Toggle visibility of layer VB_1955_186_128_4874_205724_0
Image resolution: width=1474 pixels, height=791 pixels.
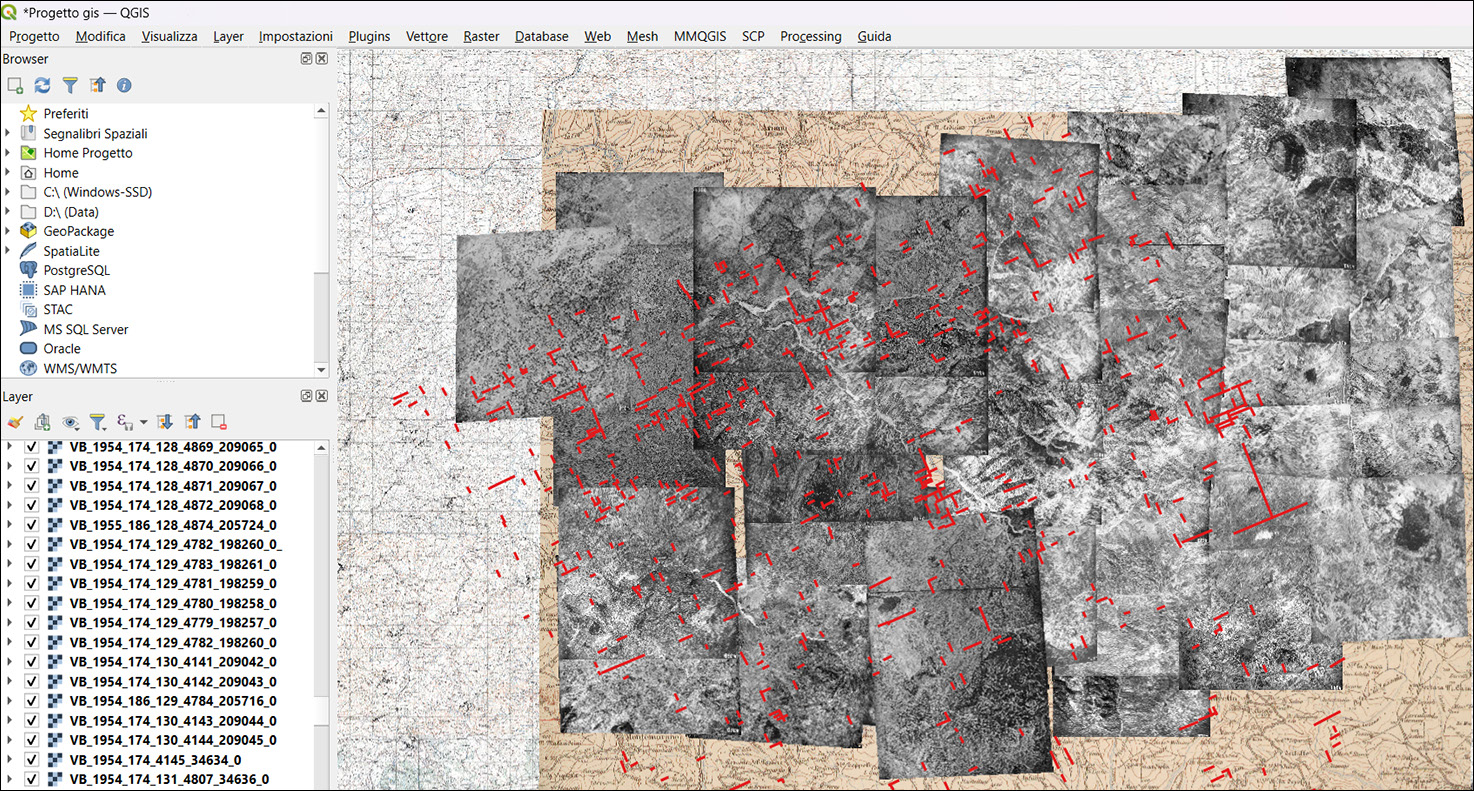point(32,525)
